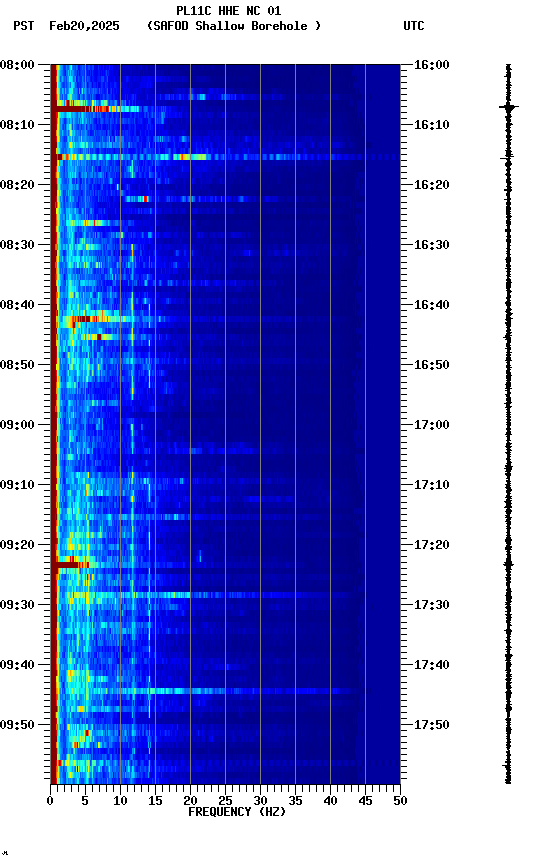This screenshot has height=864, width=552.
Task: Click the 20 Hz frequency tick label
Action: pyautogui.click(x=190, y=801)
